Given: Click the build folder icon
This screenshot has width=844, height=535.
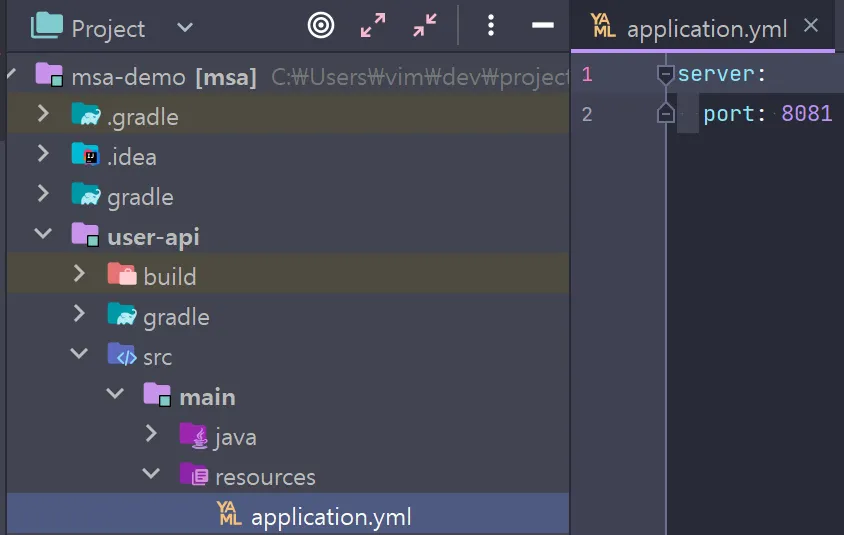Looking at the screenshot, I should 122,276.
